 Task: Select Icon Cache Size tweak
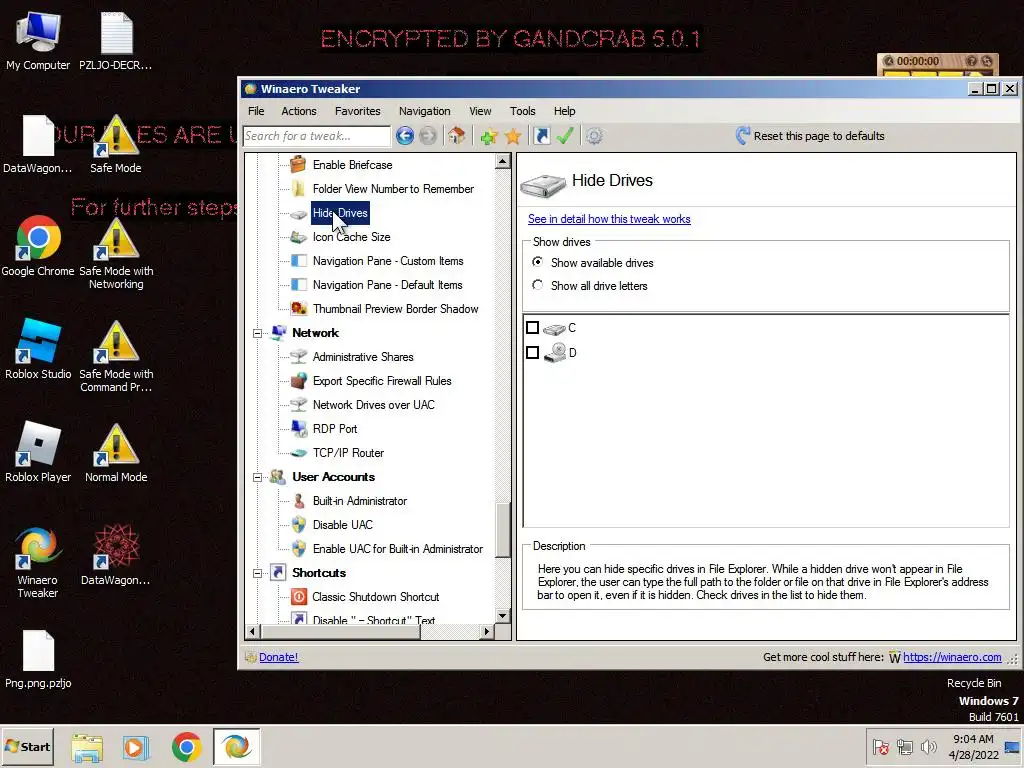tap(351, 237)
